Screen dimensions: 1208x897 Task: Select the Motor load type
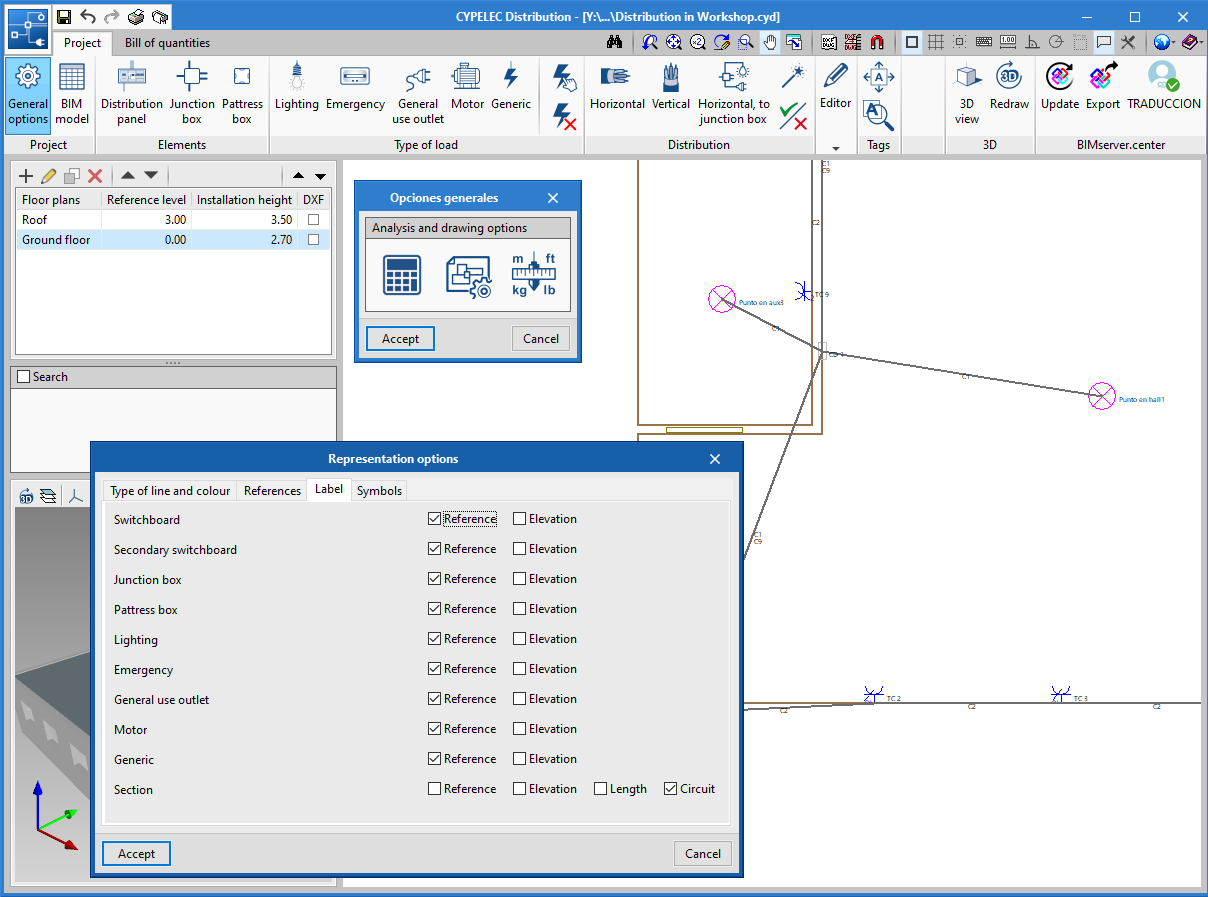(467, 86)
